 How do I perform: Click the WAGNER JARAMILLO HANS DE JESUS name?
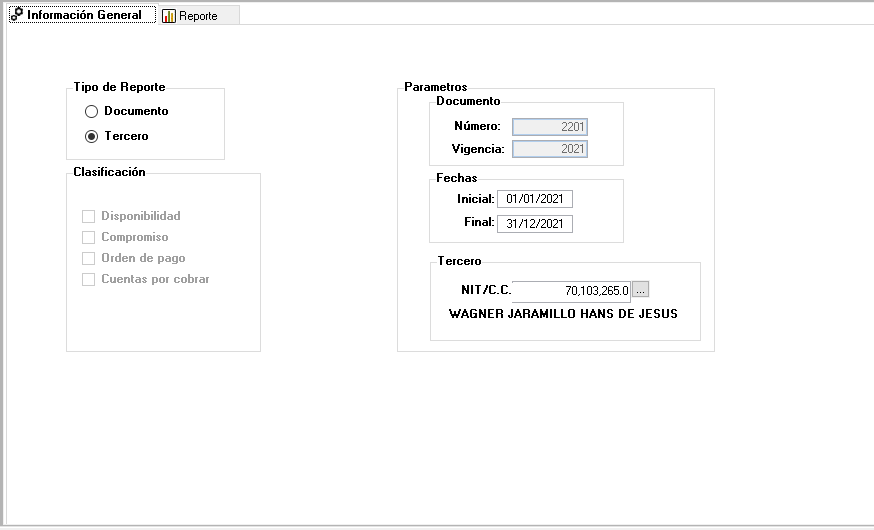click(x=563, y=314)
